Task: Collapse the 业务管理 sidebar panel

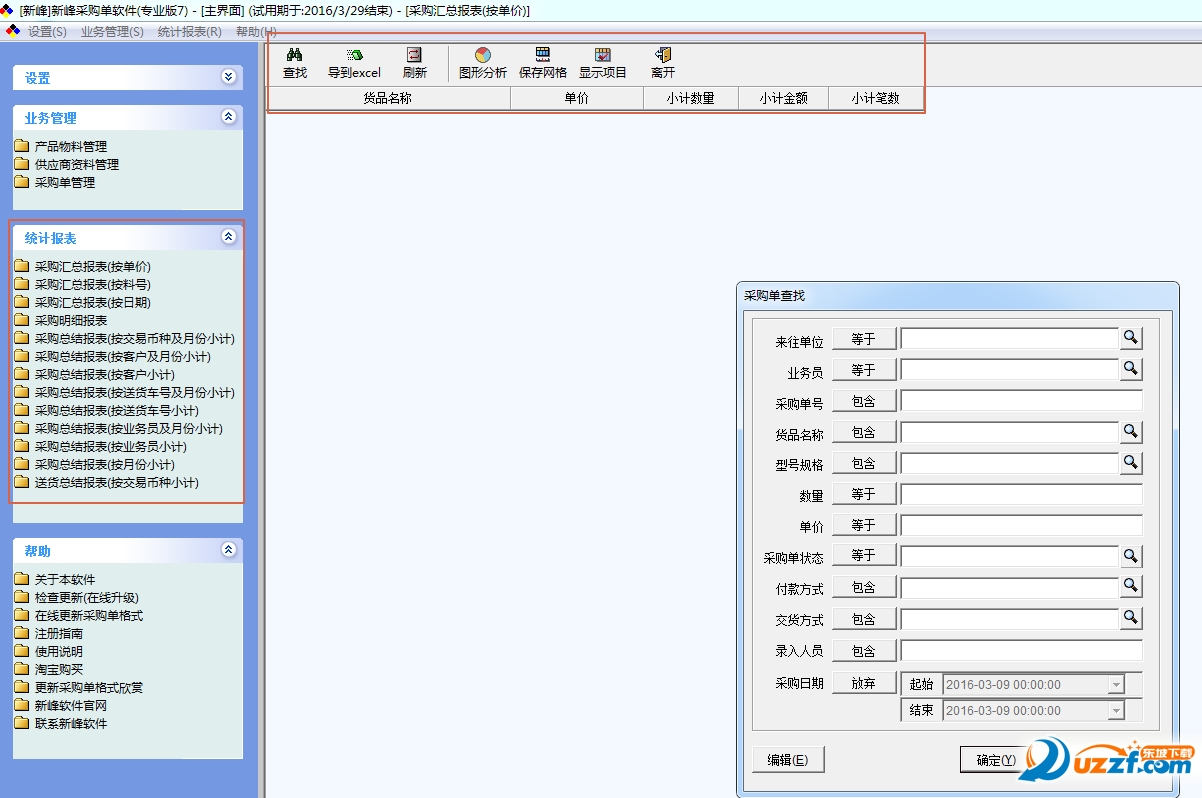Action: (x=228, y=116)
